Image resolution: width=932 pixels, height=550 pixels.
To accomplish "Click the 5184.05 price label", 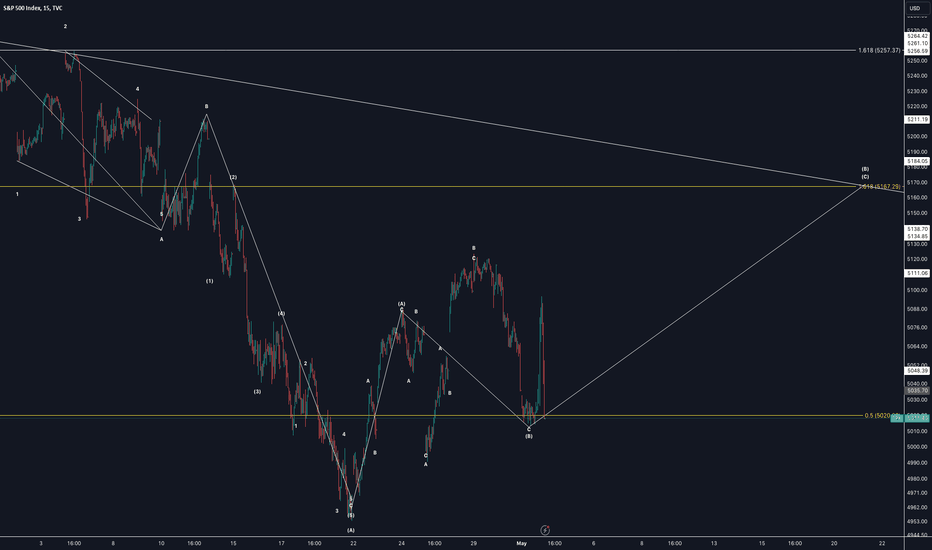I will [917, 161].
